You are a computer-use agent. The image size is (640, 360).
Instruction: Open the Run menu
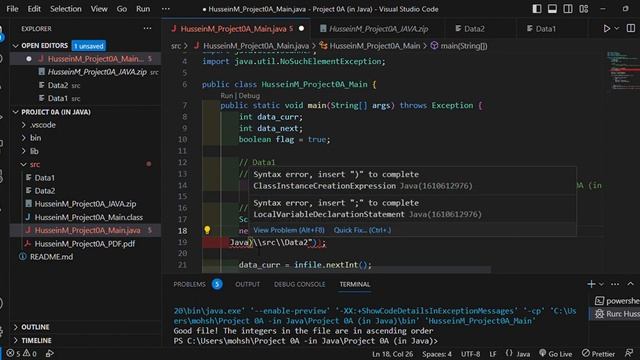143,9
